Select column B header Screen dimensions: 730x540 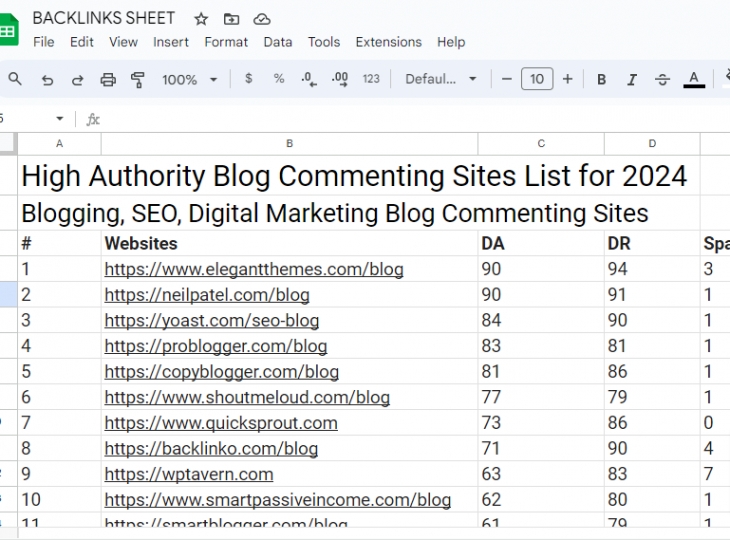point(290,143)
